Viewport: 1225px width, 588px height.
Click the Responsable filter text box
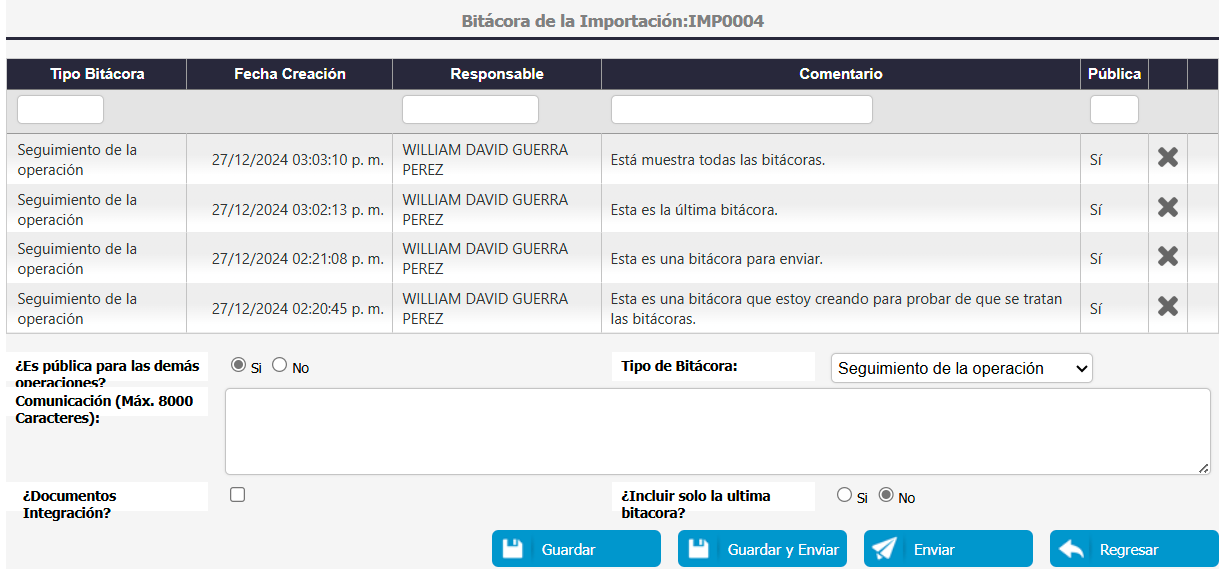tap(470, 109)
